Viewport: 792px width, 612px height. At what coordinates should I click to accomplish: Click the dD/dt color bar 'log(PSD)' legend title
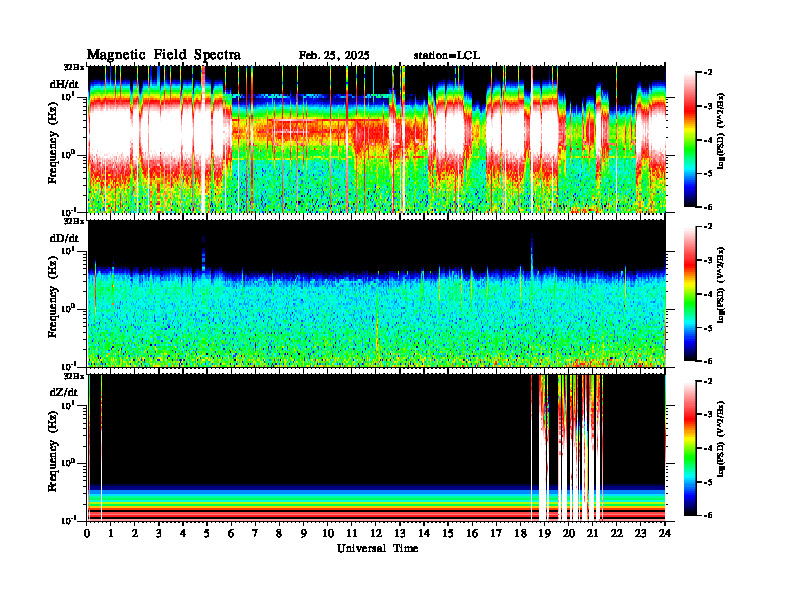point(721,284)
